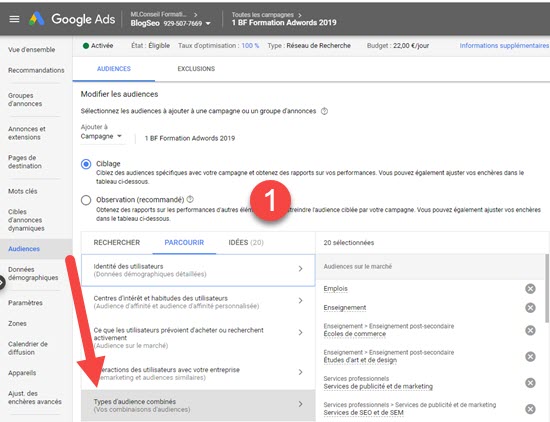
Task: Click the Audiences sur le marché header
Action: 357,267
